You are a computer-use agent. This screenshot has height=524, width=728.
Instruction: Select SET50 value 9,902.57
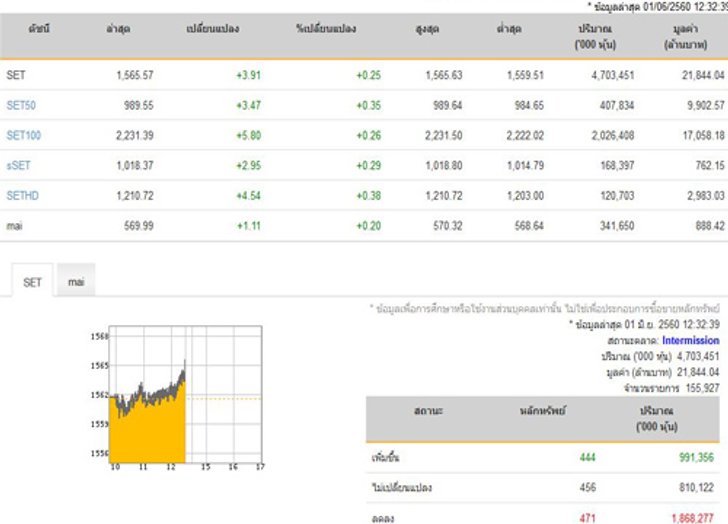pos(706,105)
